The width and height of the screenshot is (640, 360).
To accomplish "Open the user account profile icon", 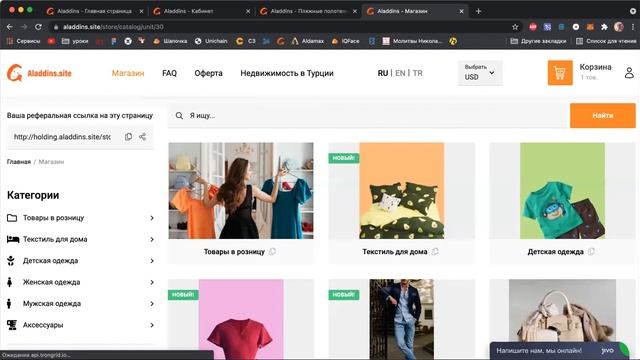I will 629,73.
